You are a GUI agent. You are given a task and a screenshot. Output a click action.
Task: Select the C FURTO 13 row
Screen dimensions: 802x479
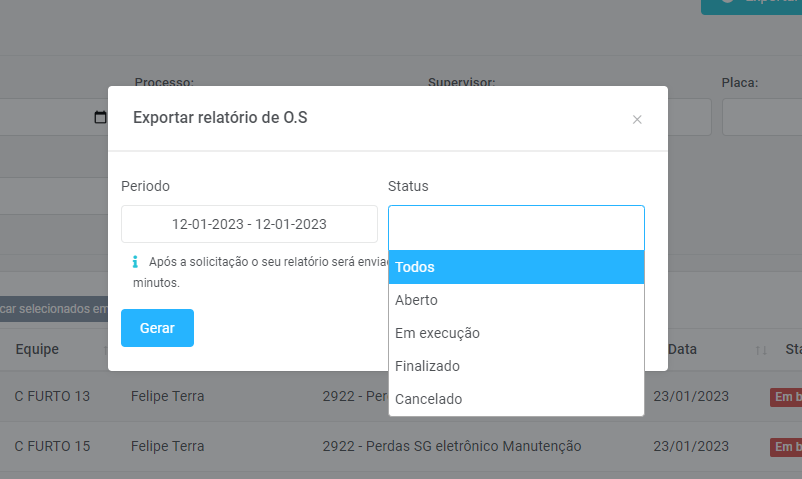pos(52,396)
